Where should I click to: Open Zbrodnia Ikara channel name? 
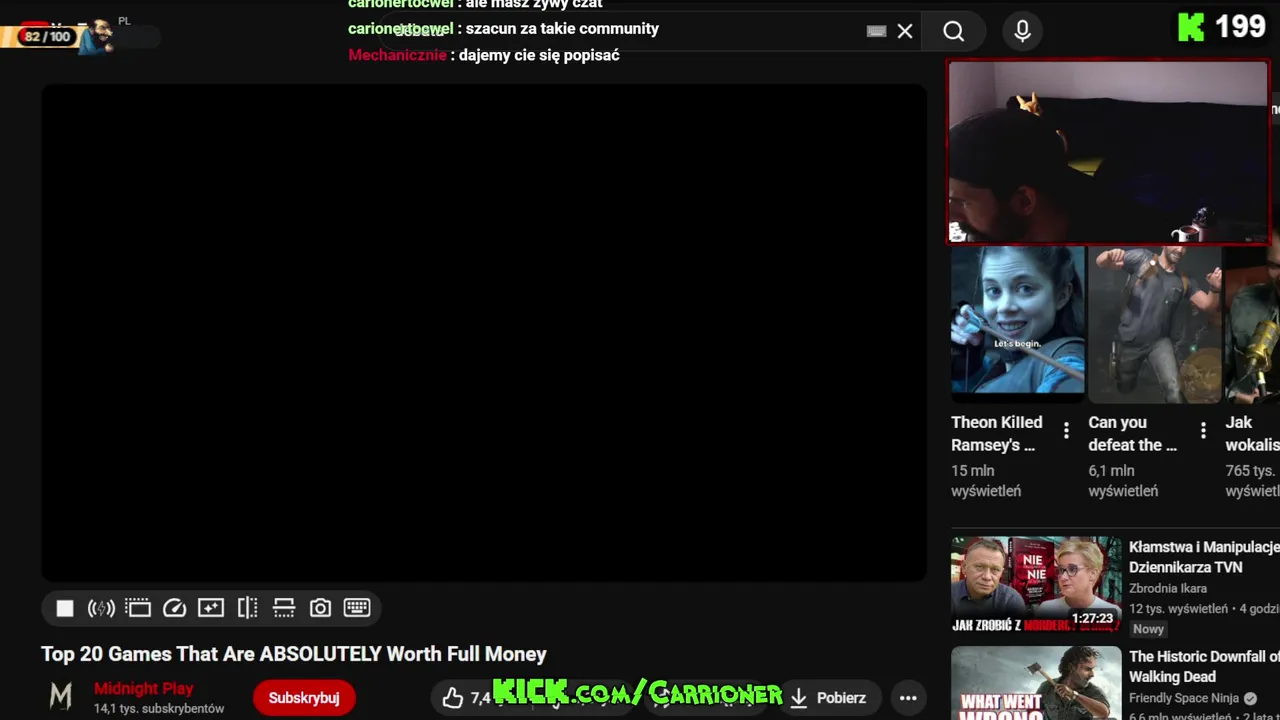click(1168, 589)
